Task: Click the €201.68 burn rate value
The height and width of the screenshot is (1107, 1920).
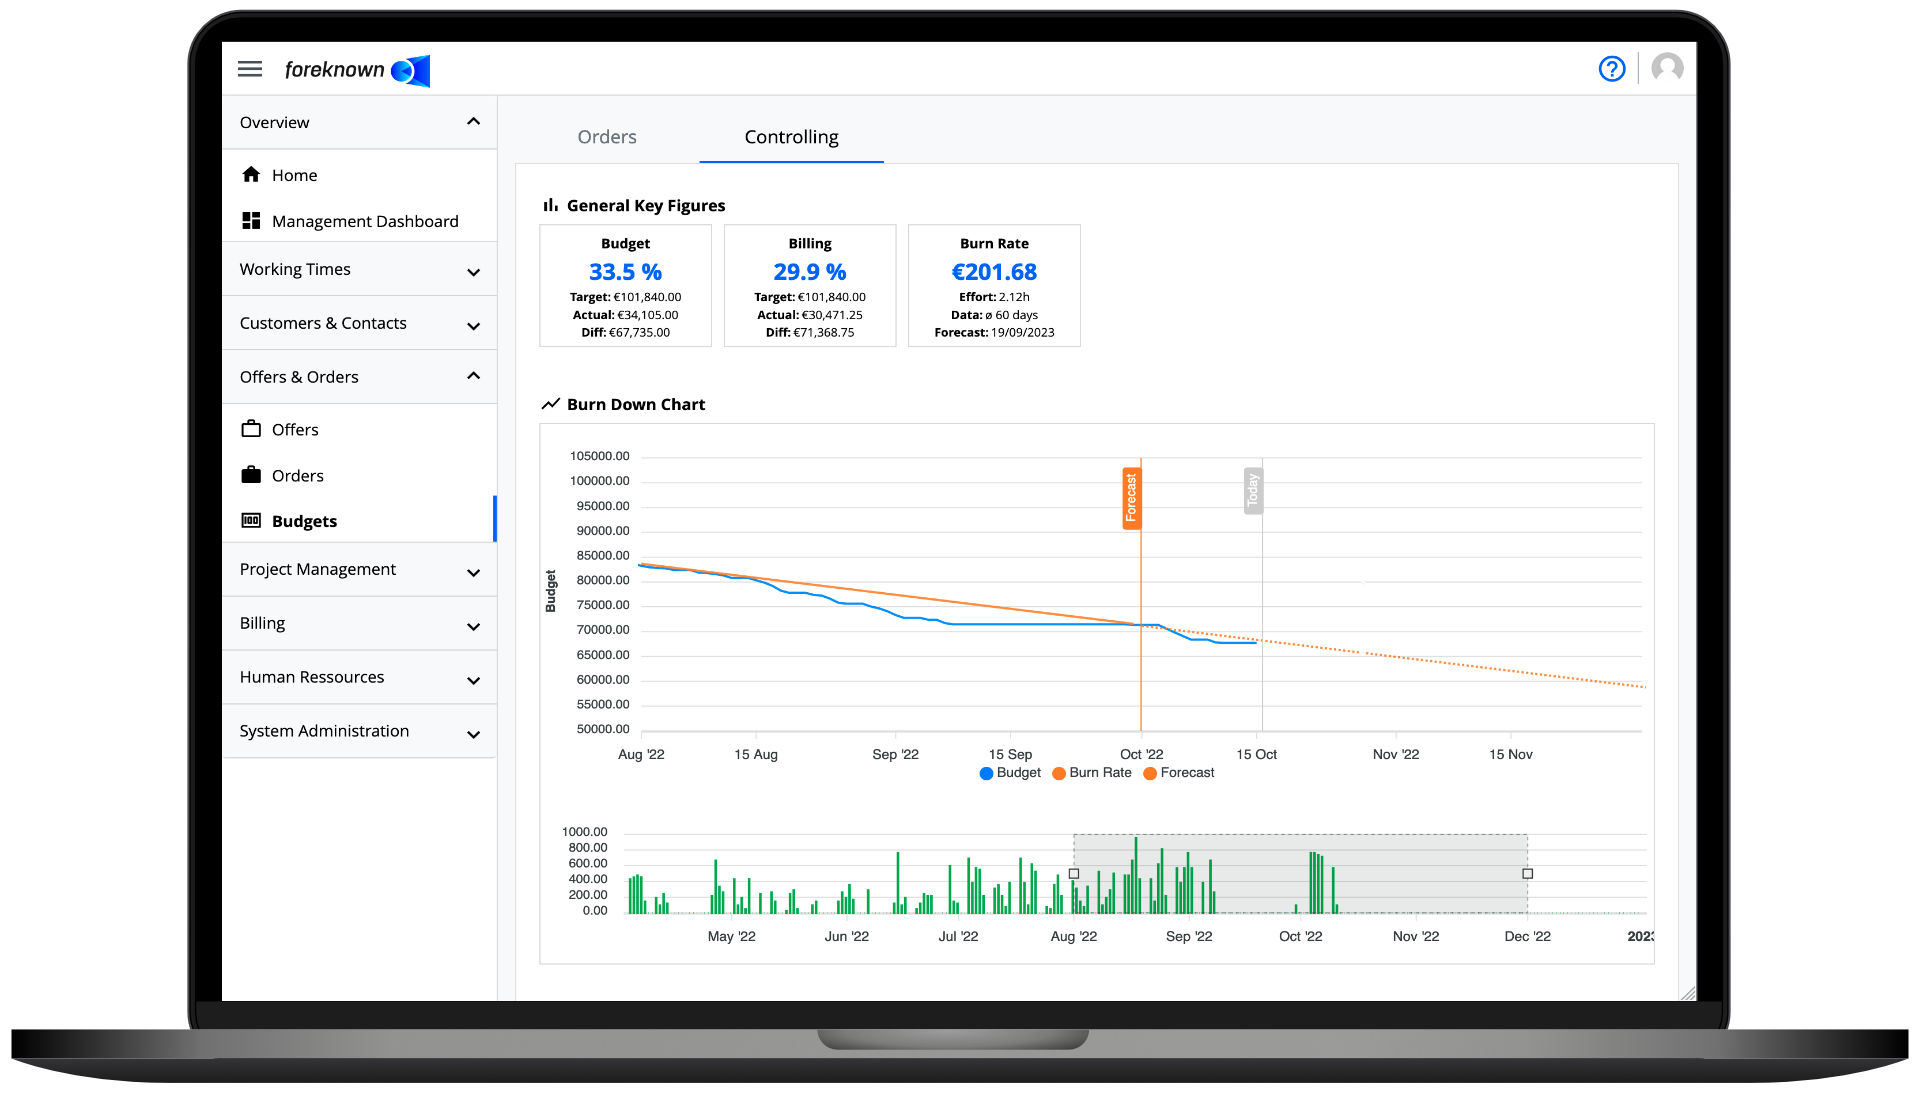Action: pyautogui.click(x=994, y=272)
